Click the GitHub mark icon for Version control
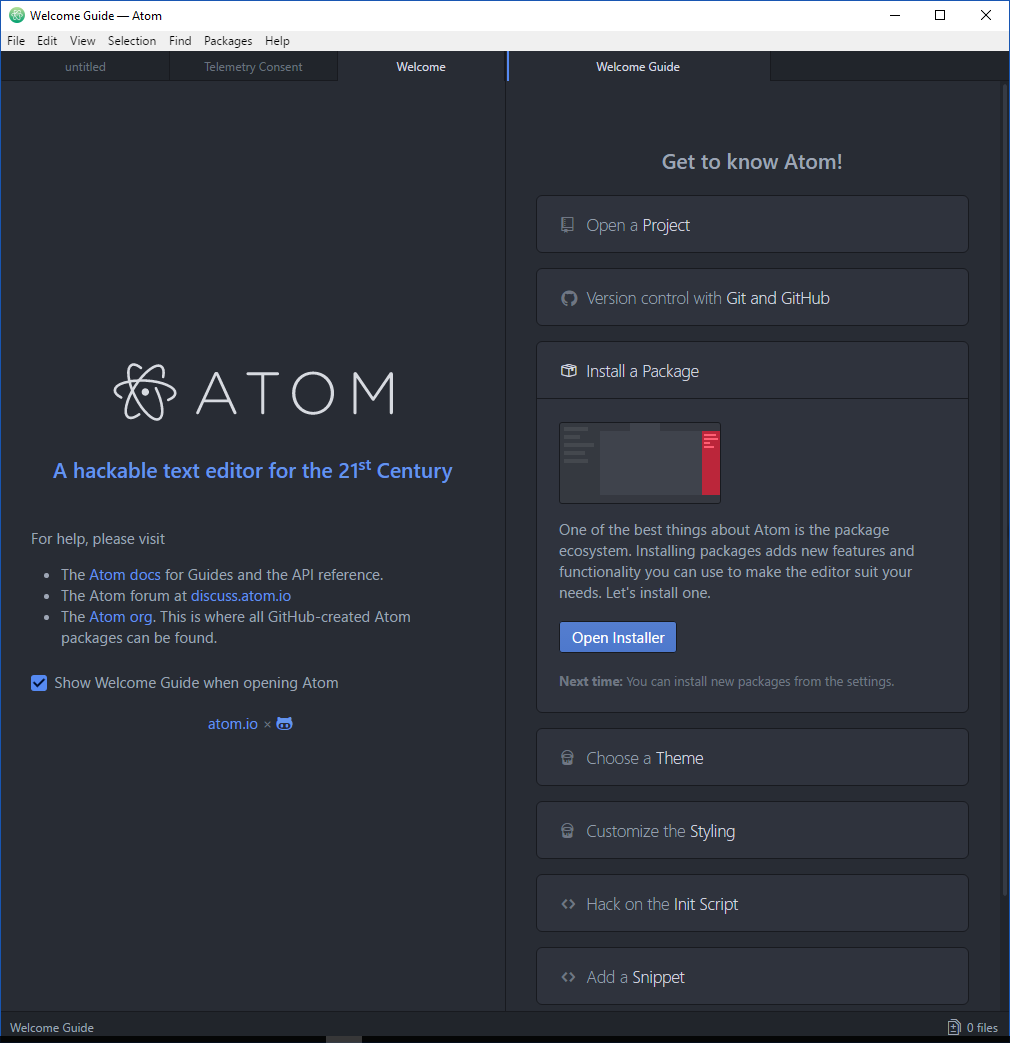 [568, 298]
